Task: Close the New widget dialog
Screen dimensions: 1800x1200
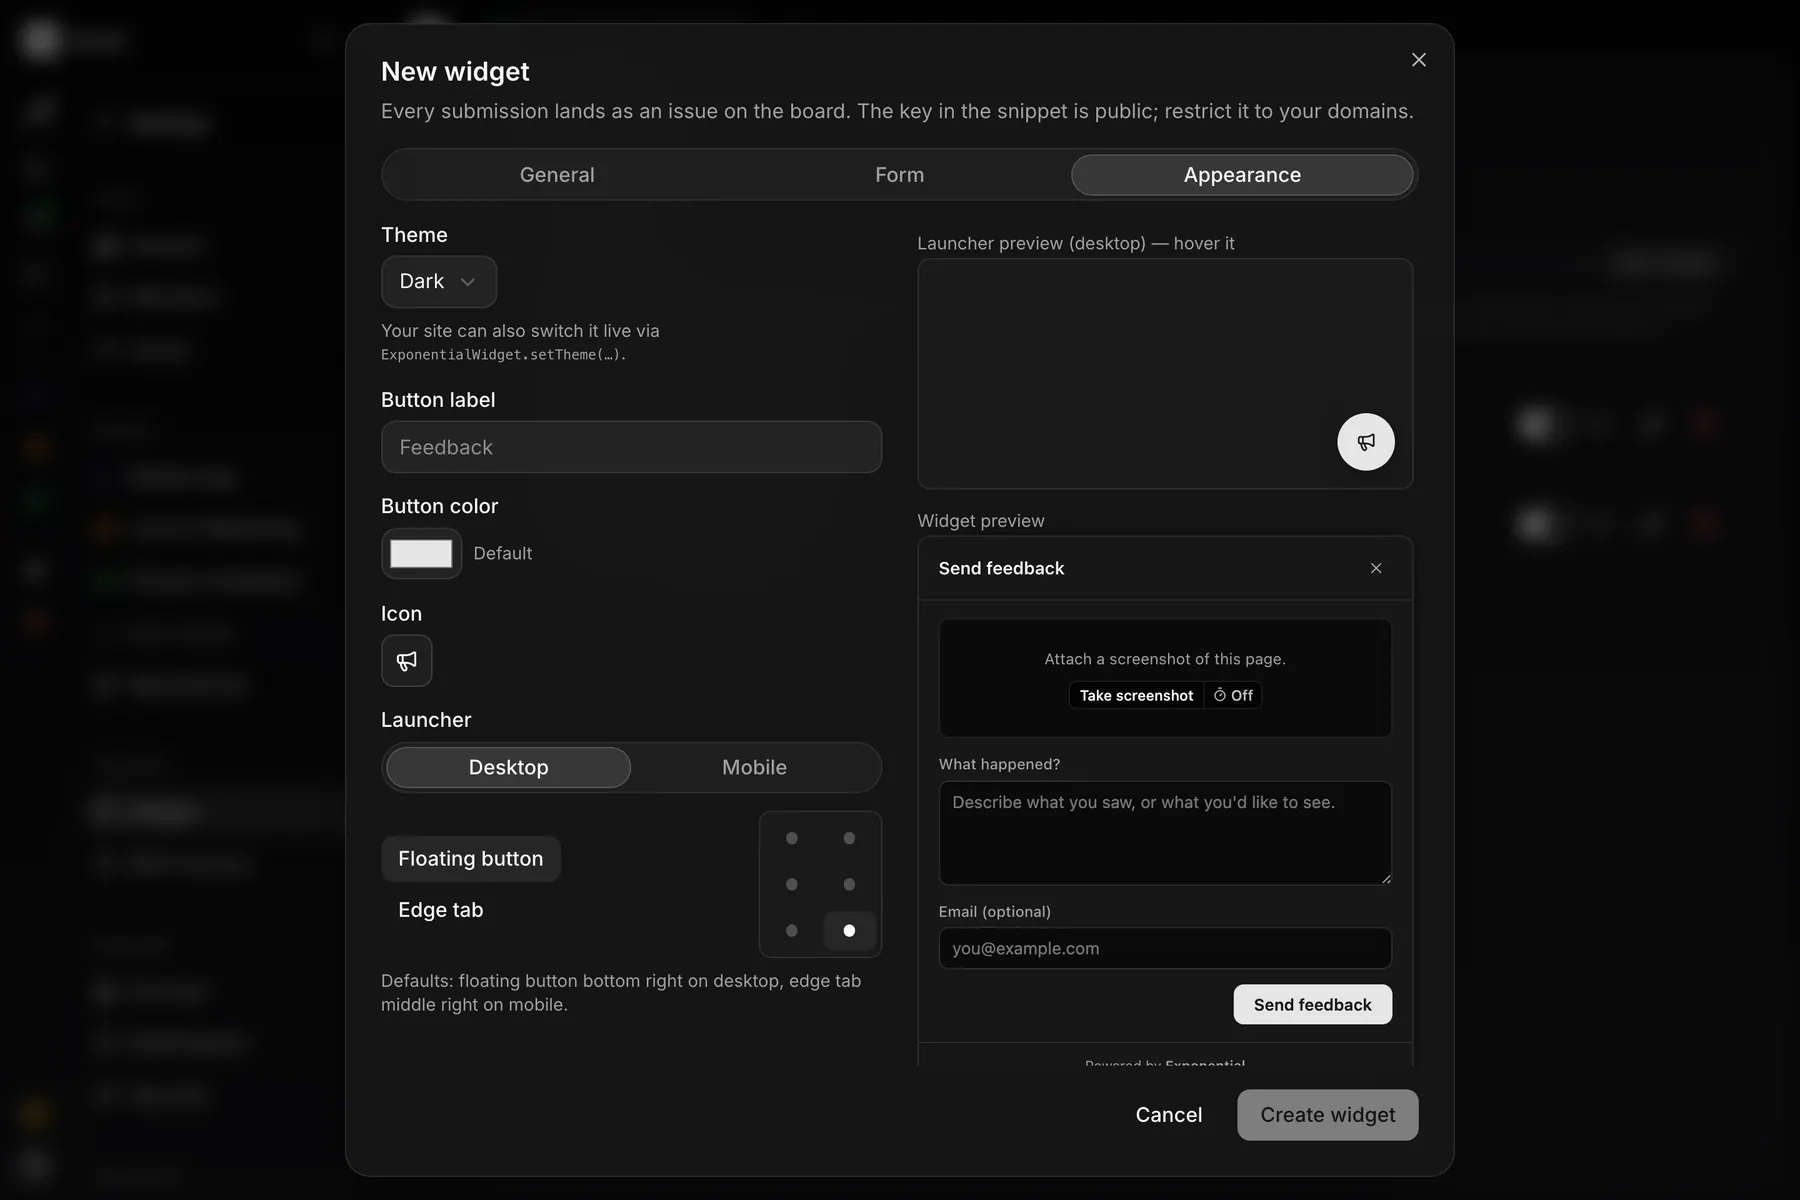Action: 1418,60
